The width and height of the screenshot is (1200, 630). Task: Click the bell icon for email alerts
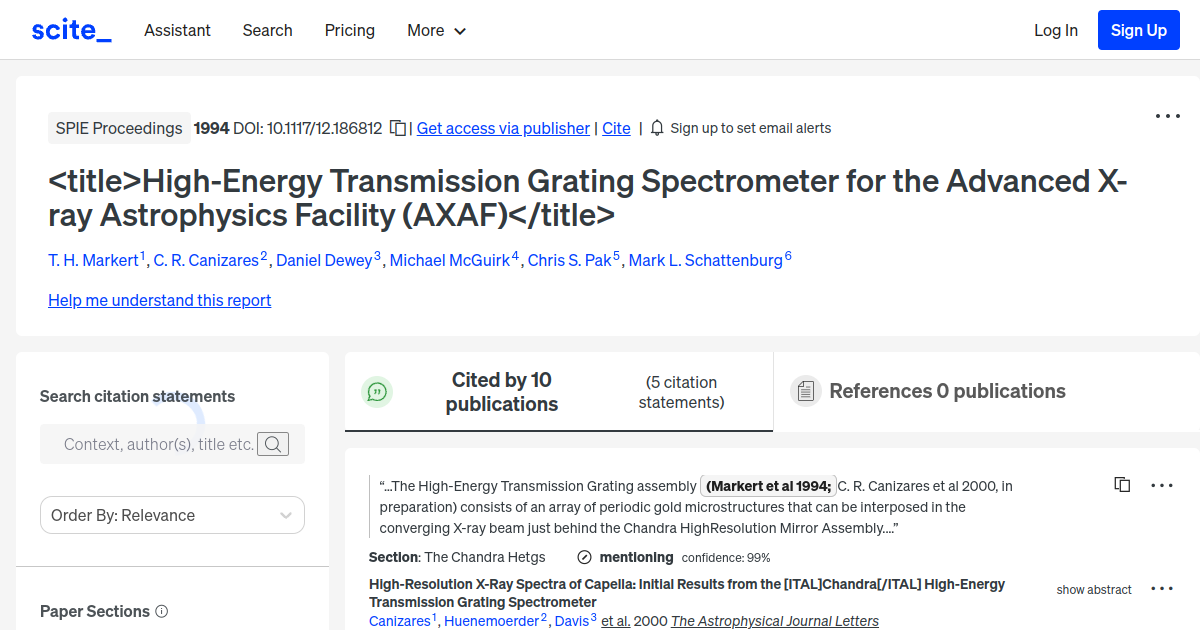[656, 128]
